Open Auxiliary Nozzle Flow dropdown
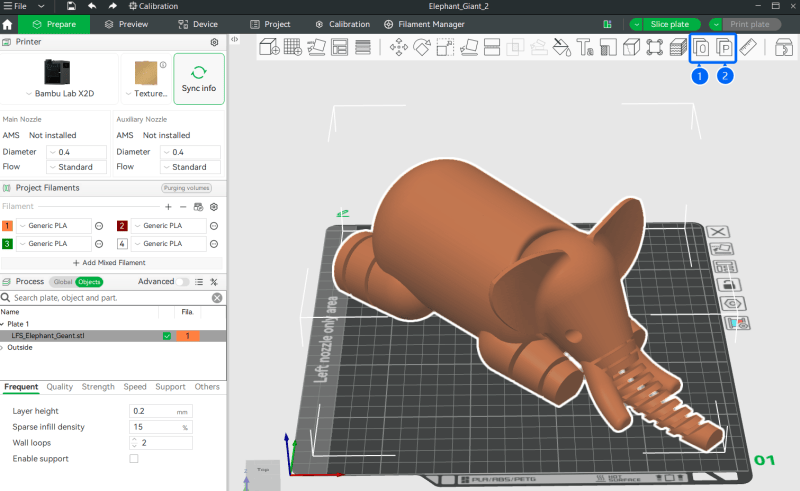800x491 pixels. 190,167
